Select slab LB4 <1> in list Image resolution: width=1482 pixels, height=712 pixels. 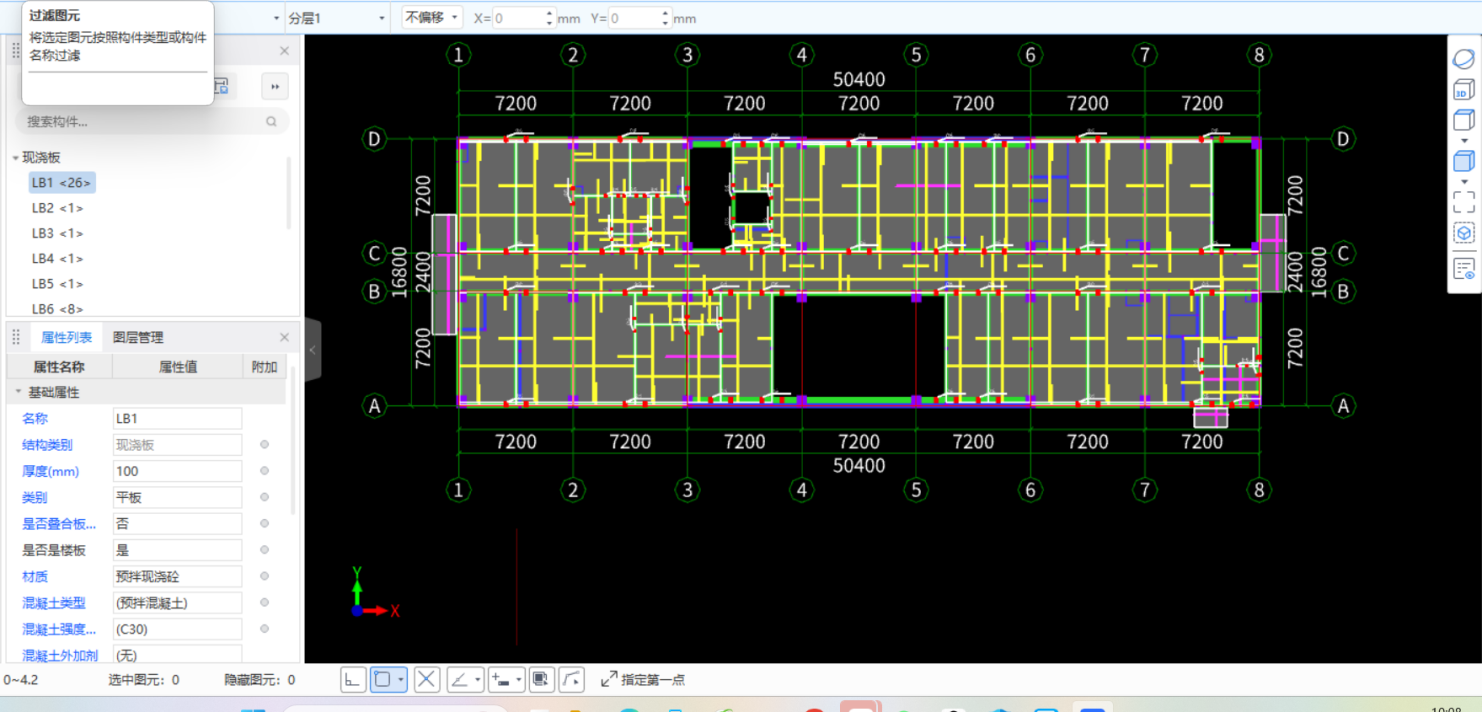(57, 259)
